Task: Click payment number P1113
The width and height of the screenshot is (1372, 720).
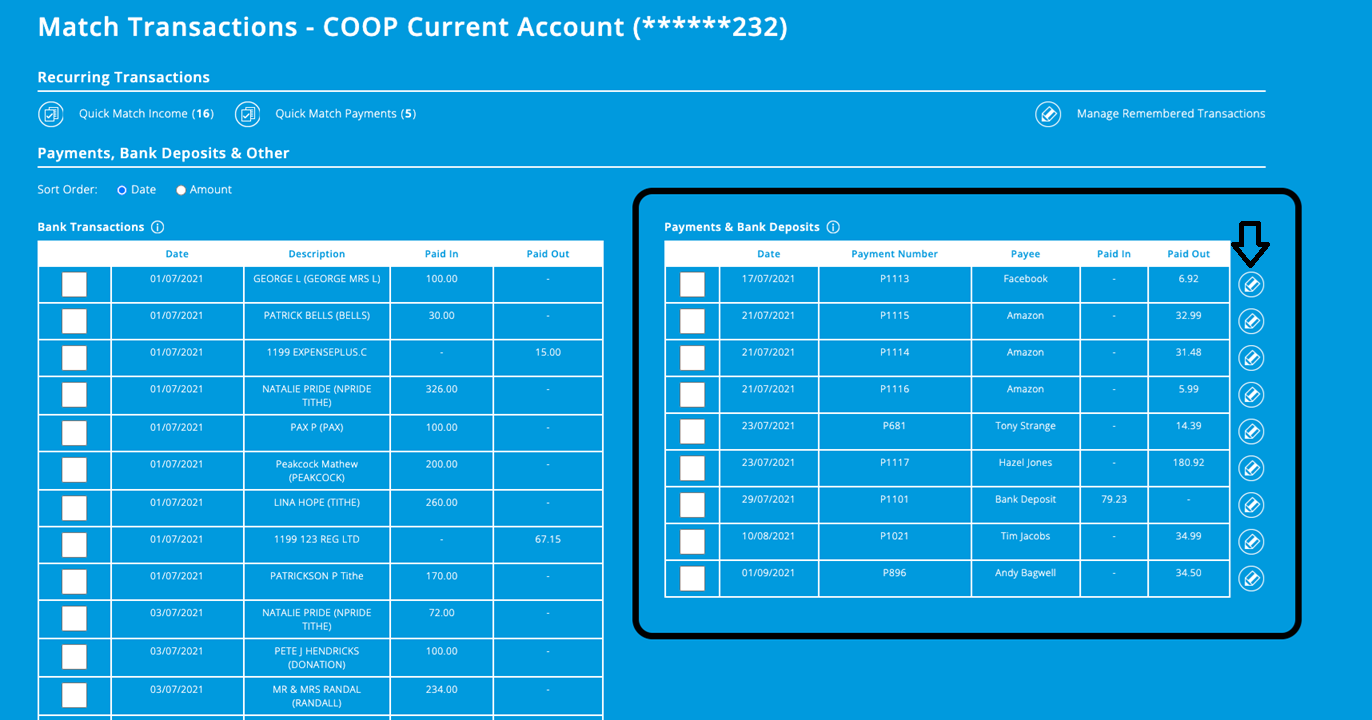Action: 895,279
